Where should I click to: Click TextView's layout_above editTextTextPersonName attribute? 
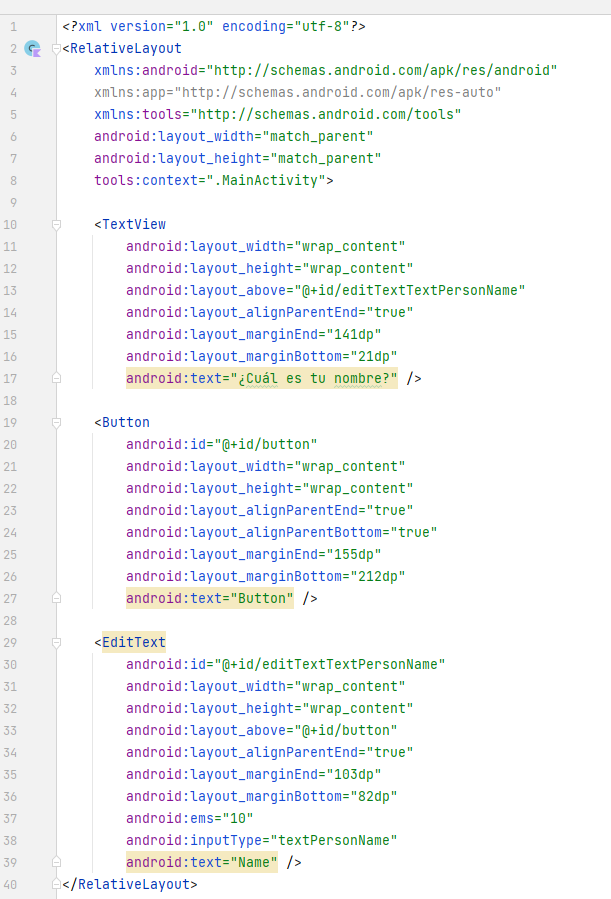326,291
